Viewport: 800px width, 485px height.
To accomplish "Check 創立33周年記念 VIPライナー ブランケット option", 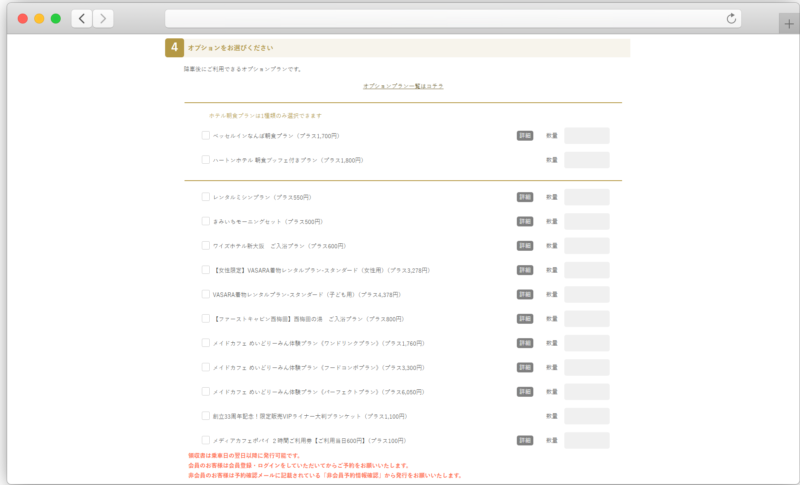I will point(206,416).
